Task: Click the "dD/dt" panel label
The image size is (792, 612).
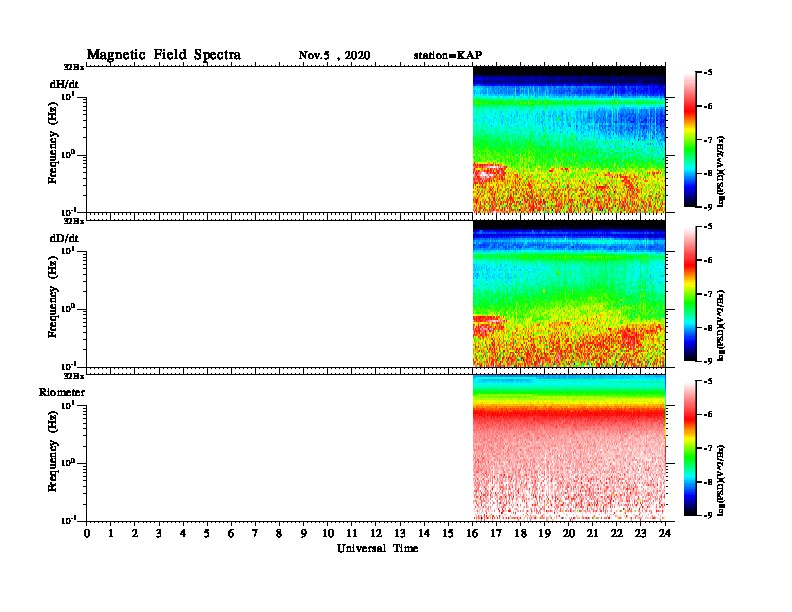Action: click(64, 238)
